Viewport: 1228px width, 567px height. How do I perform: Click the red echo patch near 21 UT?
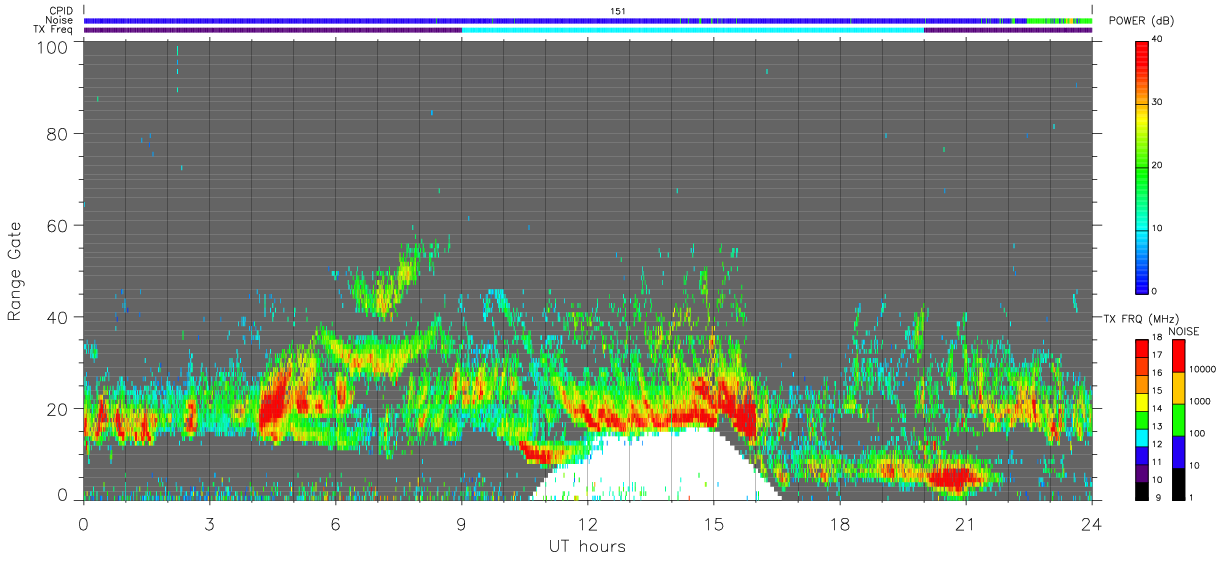click(953, 477)
